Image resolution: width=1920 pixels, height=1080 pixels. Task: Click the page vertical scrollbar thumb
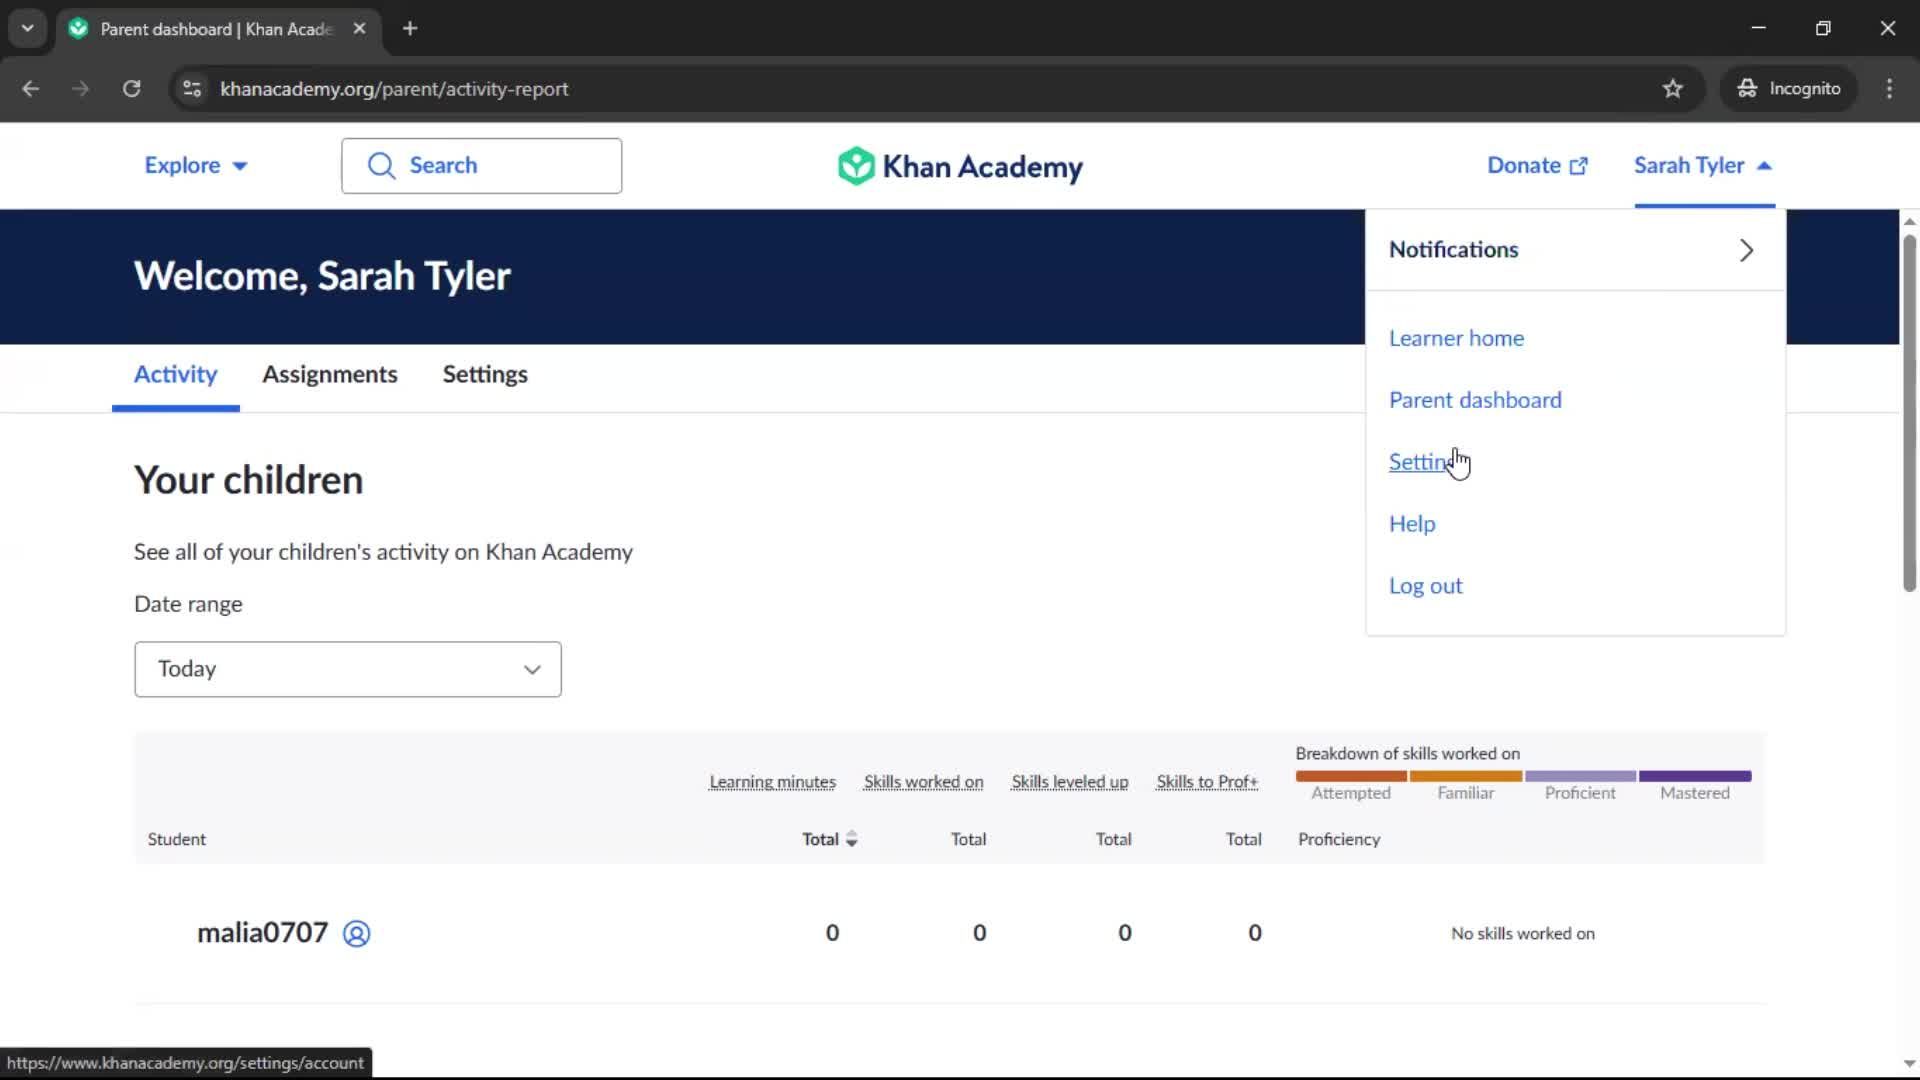tap(1909, 412)
